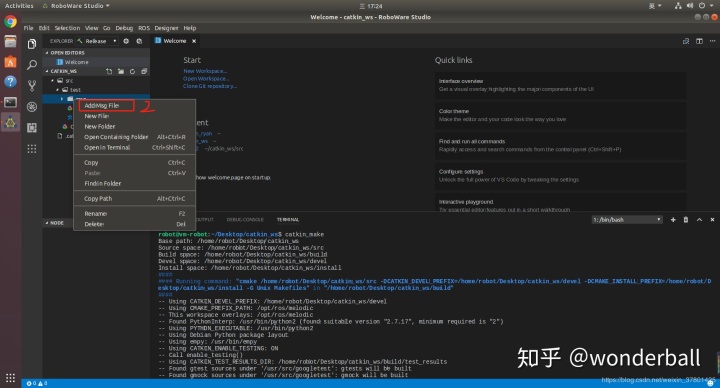
Task: Open Ubuntu Software from the dock
Action: tap(10, 62)
